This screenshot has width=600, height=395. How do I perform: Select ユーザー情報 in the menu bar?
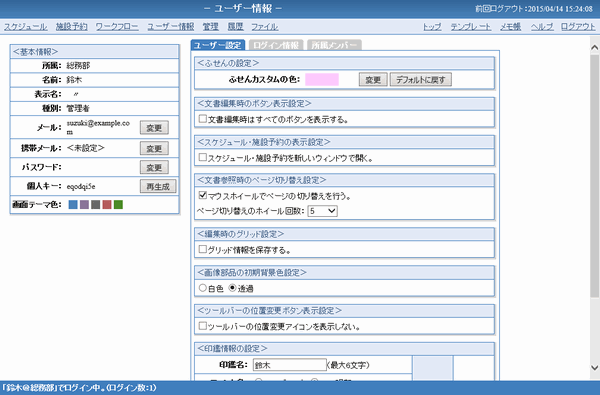pos(171,27)
